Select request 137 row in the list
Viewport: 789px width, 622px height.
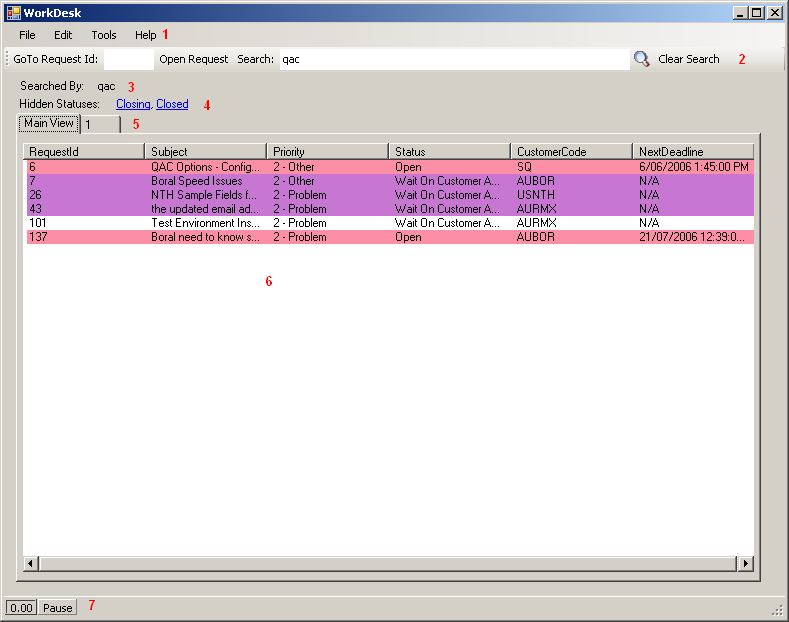click(200, 237)
